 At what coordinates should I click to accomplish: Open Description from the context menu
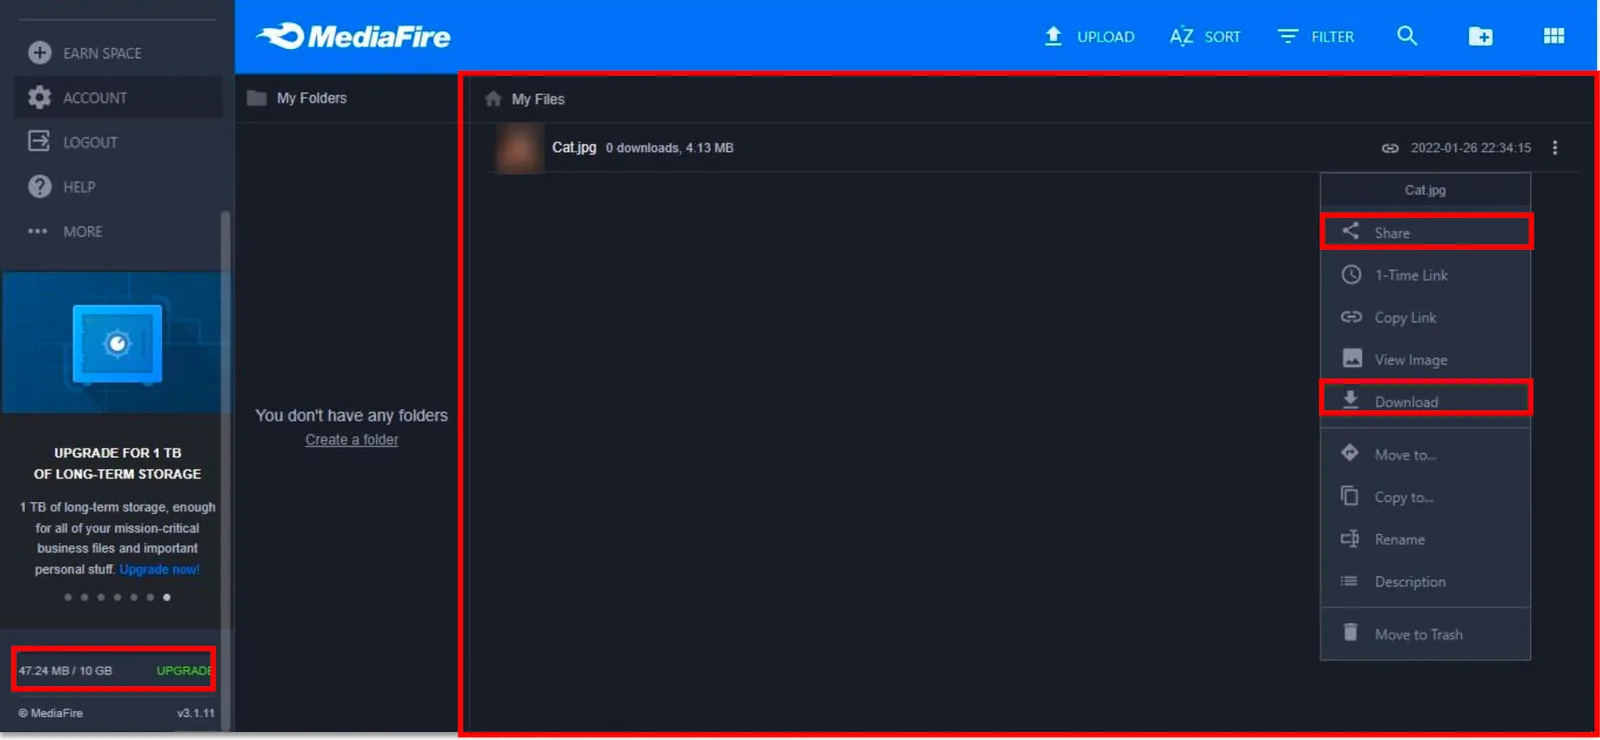pyautogui.click(x=1426, y=581)
